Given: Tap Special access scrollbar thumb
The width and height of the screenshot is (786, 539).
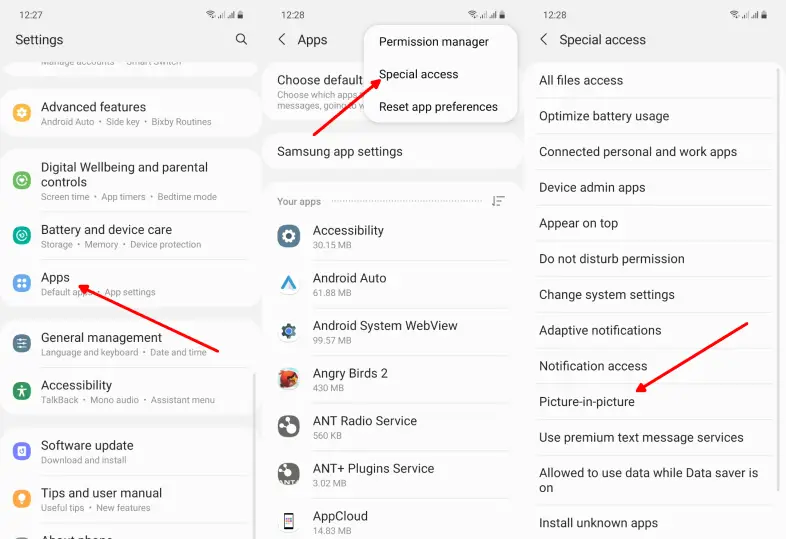Looking at the screenshot, I should tap(778, 280).
